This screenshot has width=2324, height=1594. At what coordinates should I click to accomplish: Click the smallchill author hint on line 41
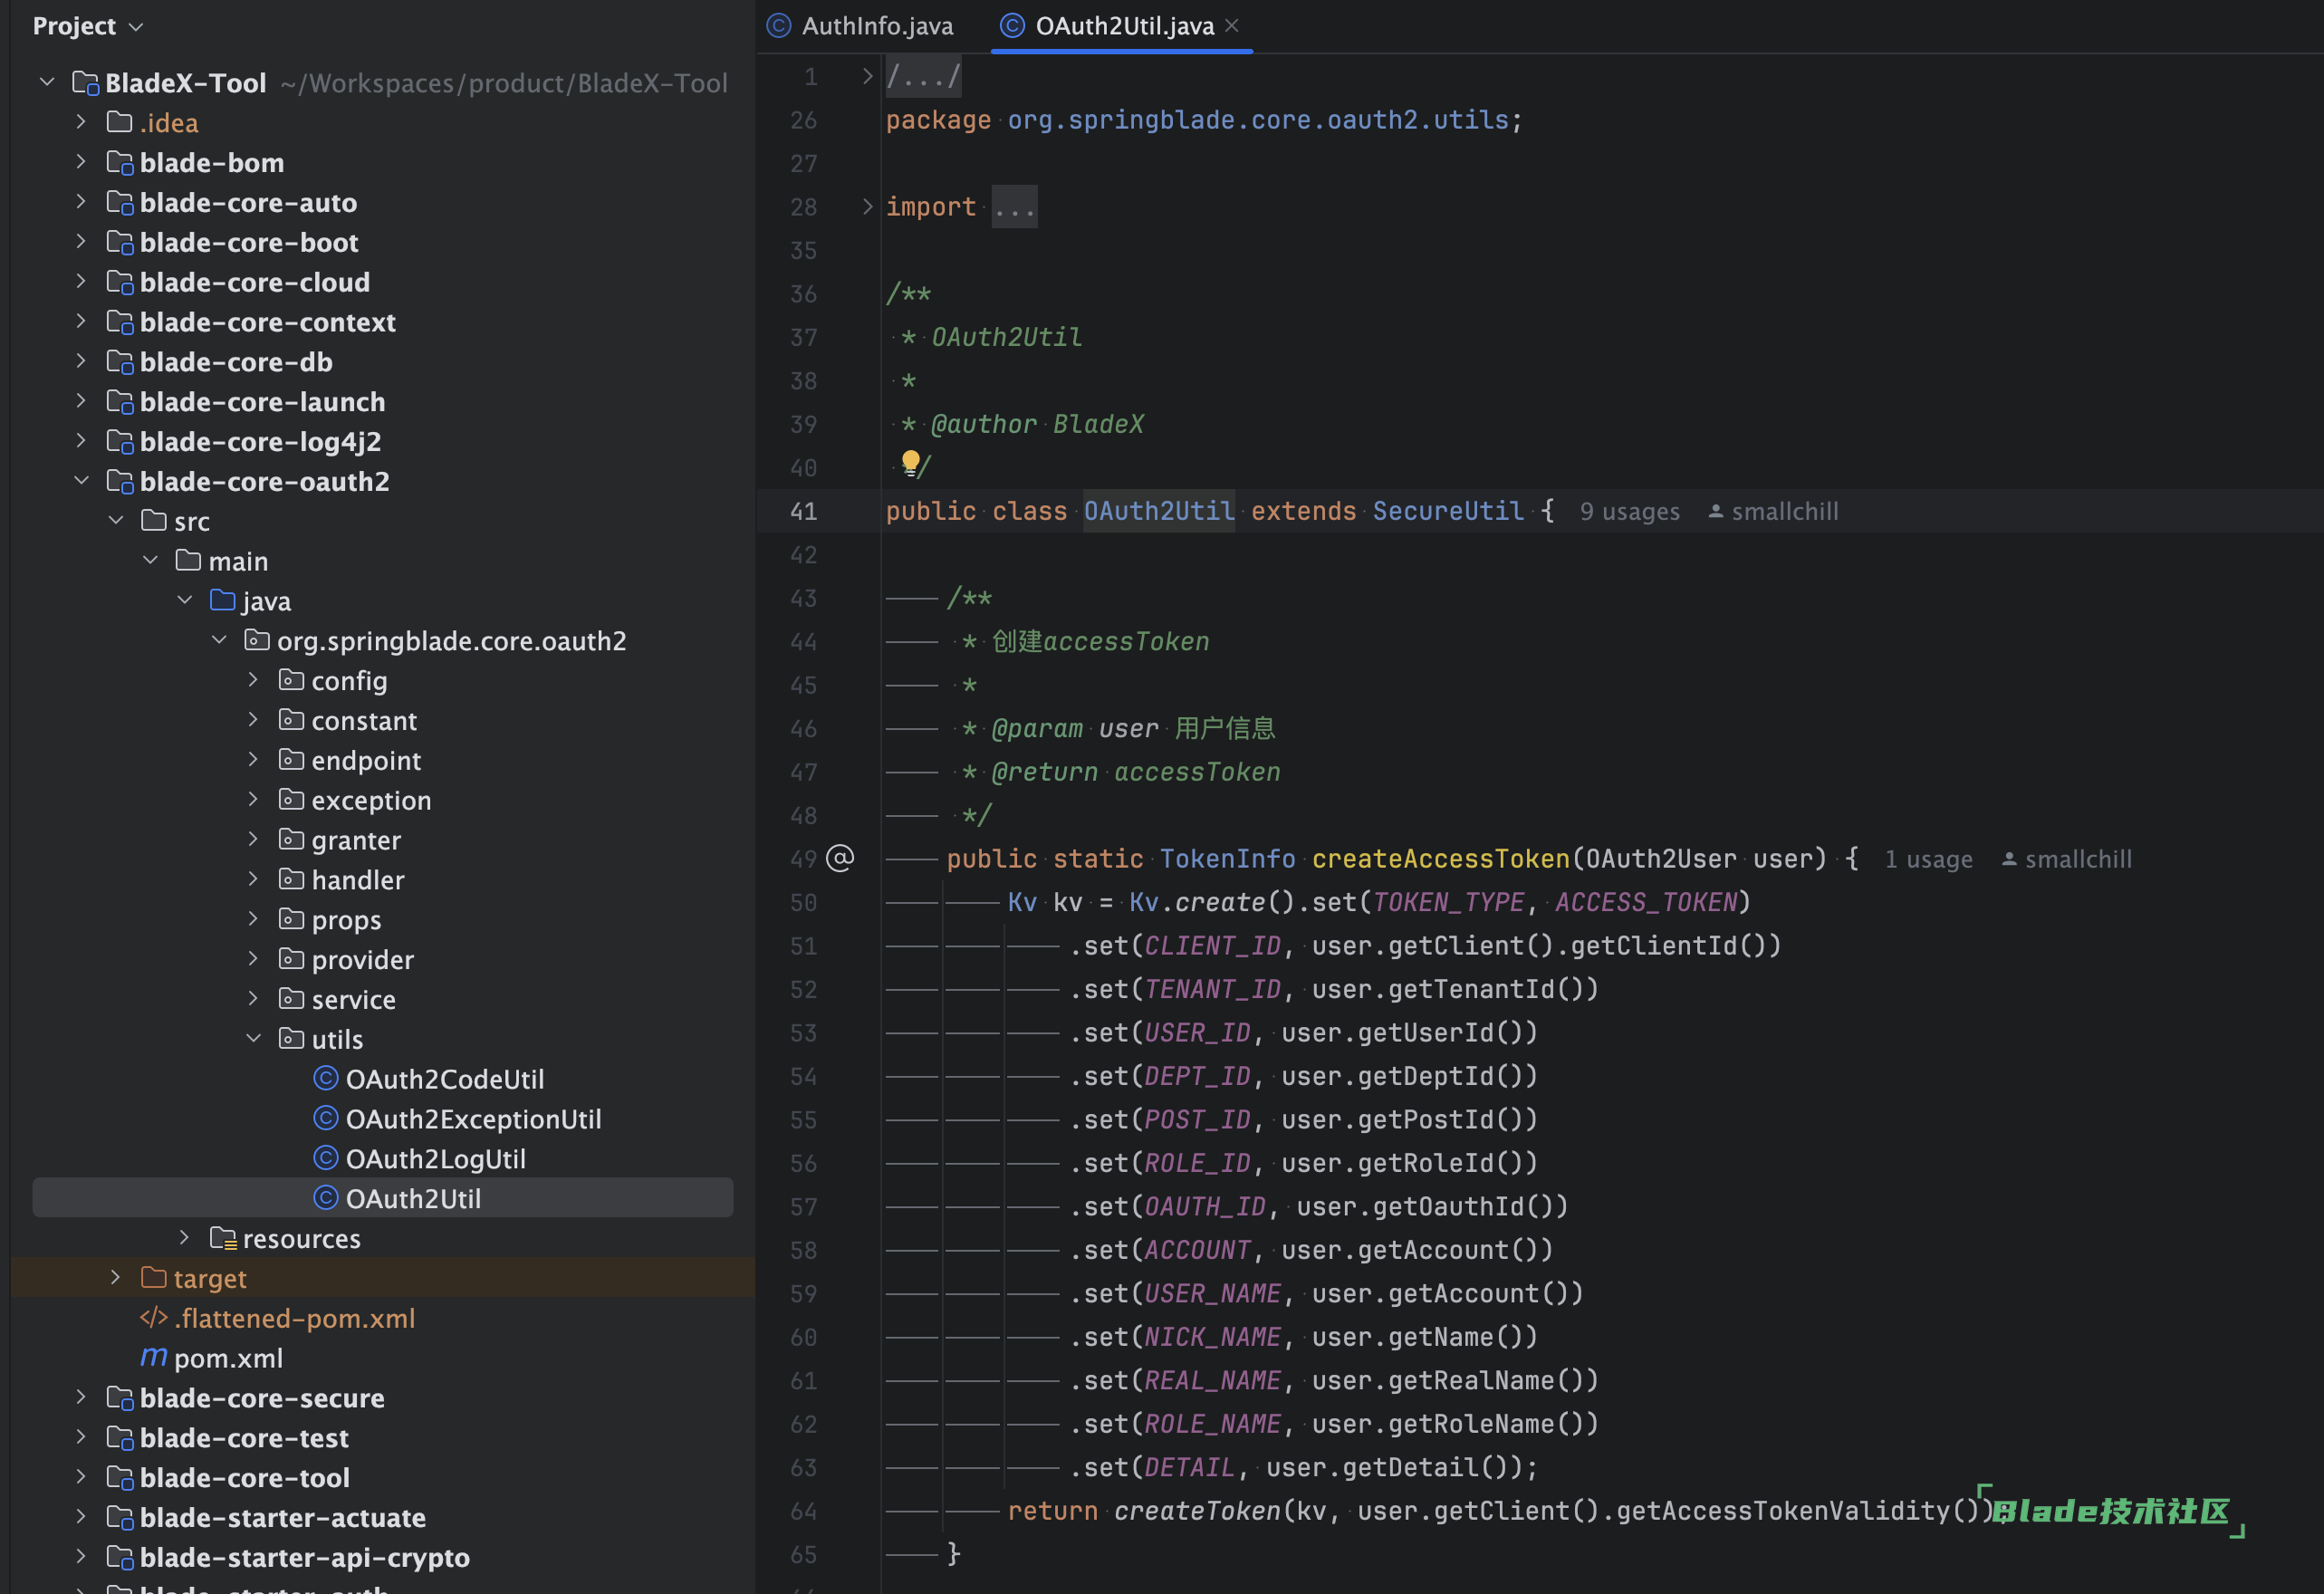(1773, 512)
